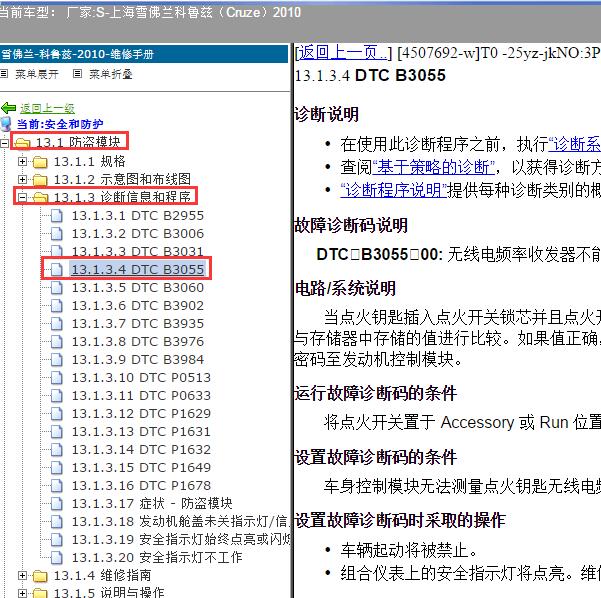Click the 雪佛兰-科鲁兹-2010-维修手册 header bar
The height and width of the screenshot is (598, 601).
point(144,54)
